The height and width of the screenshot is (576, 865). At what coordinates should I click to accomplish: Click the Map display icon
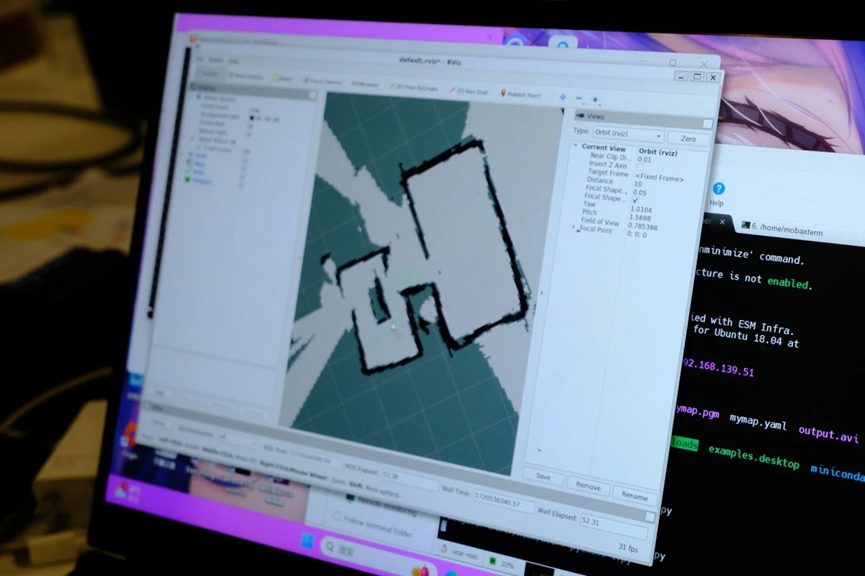point(190,163)
